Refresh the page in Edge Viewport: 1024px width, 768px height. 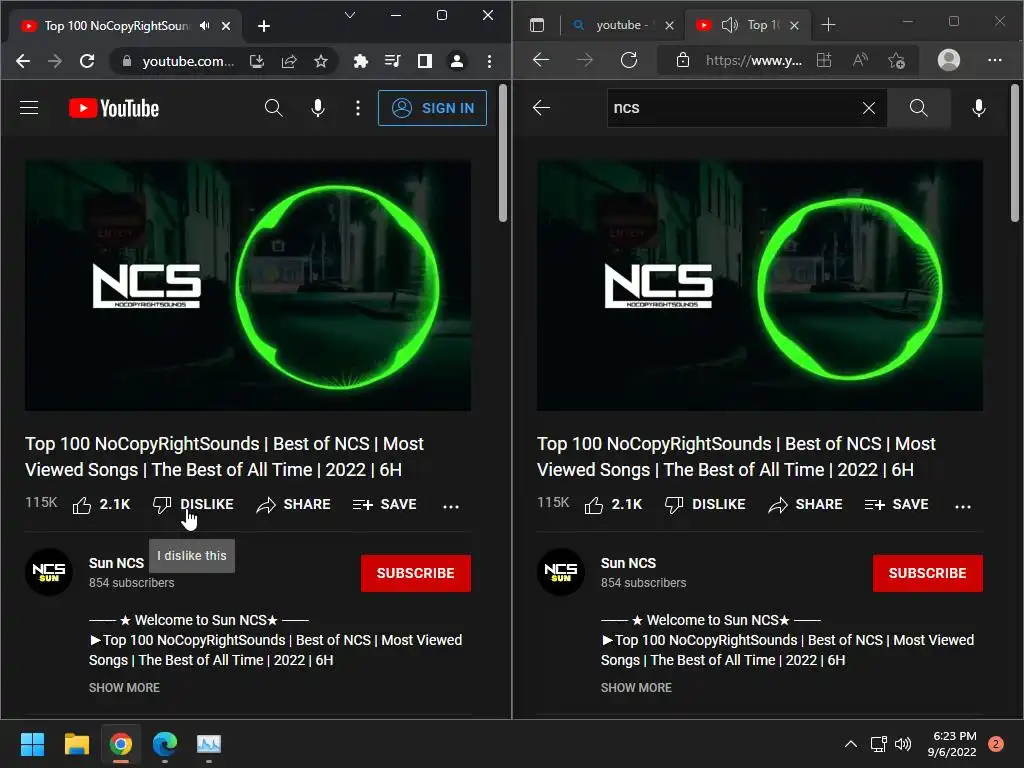click(629, 60)
